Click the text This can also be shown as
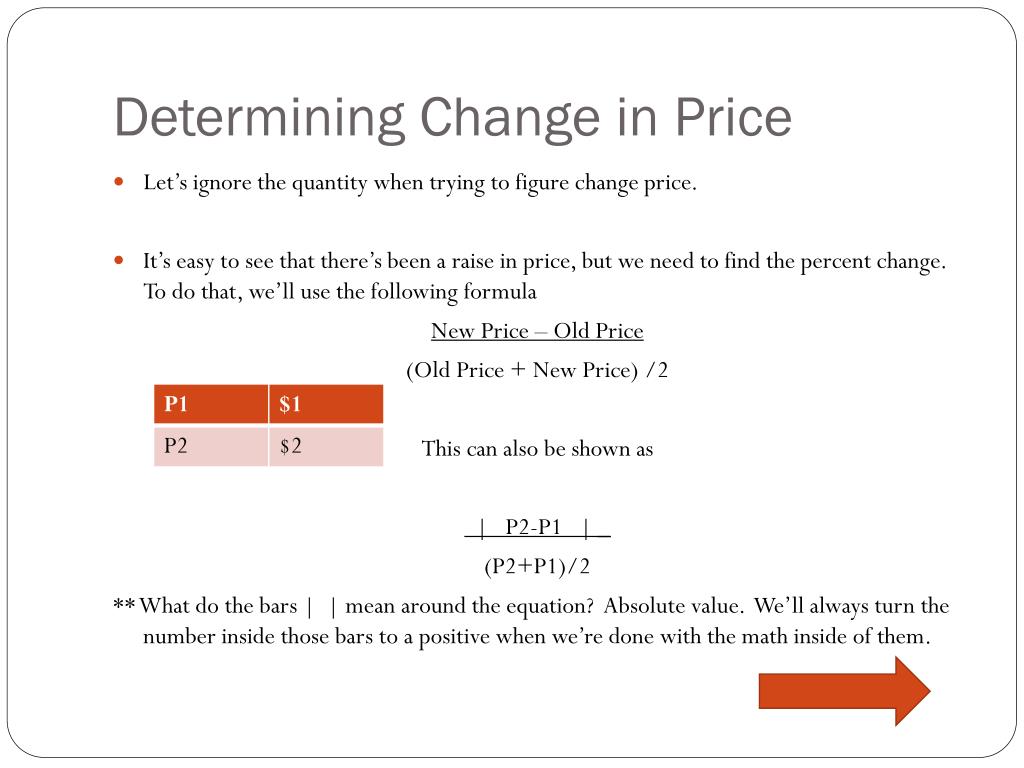Image resolution: width=1024 pixels, height=768 pixels. click(537, 449)
